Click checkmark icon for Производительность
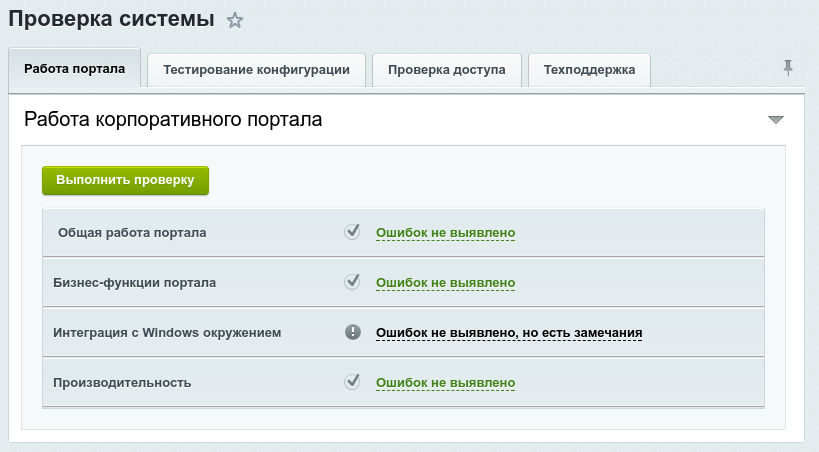Viewport: 819px width, 452px height. [x=353, y=382]
